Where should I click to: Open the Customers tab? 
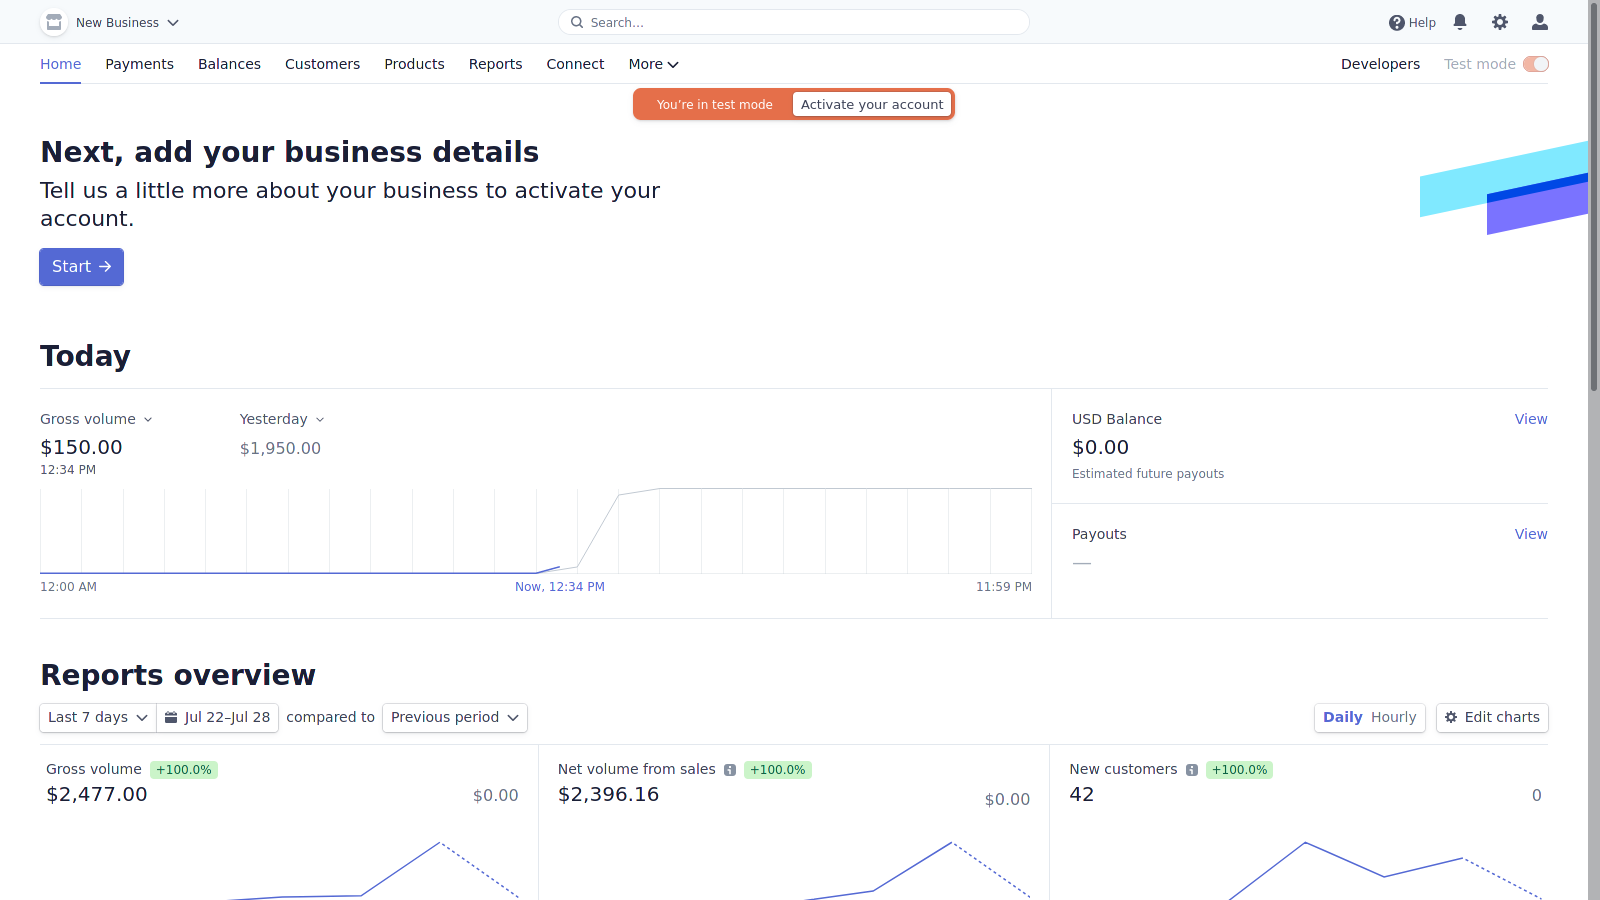pyautogui.click(x=322, y=63)
